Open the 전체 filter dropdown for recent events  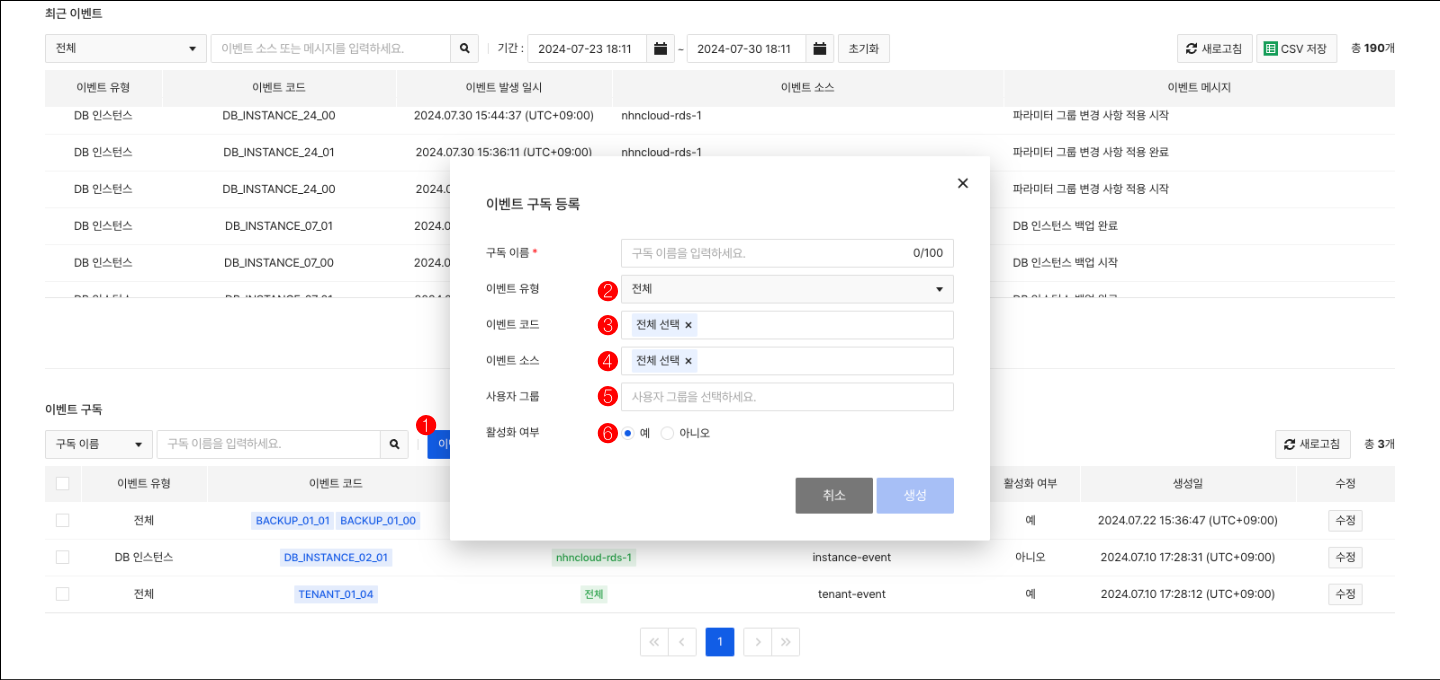click(x=125, y=48)
